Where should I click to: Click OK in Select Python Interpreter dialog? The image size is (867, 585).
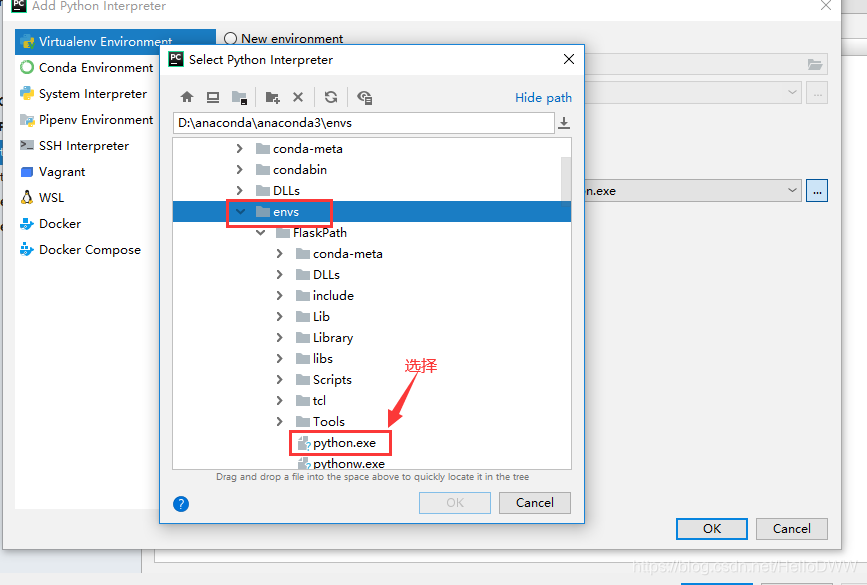point(455,503)
